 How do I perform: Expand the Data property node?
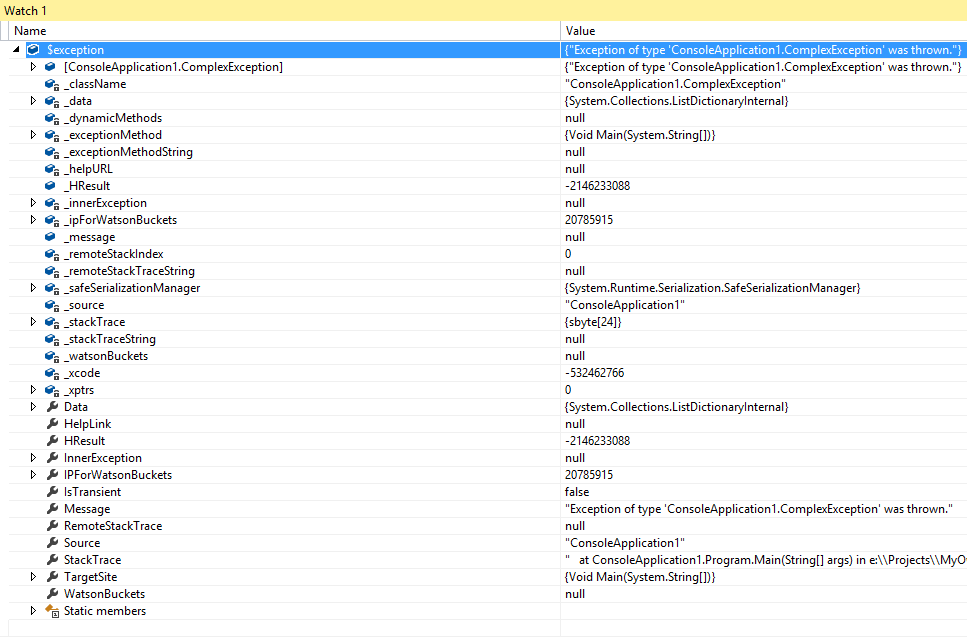point(33,407)
